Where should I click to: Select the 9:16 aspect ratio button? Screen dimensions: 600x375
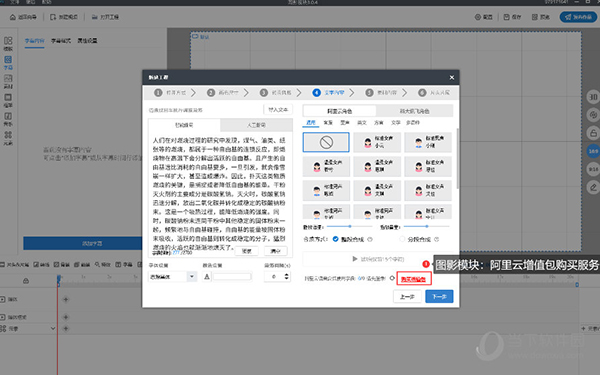point(593,169)
